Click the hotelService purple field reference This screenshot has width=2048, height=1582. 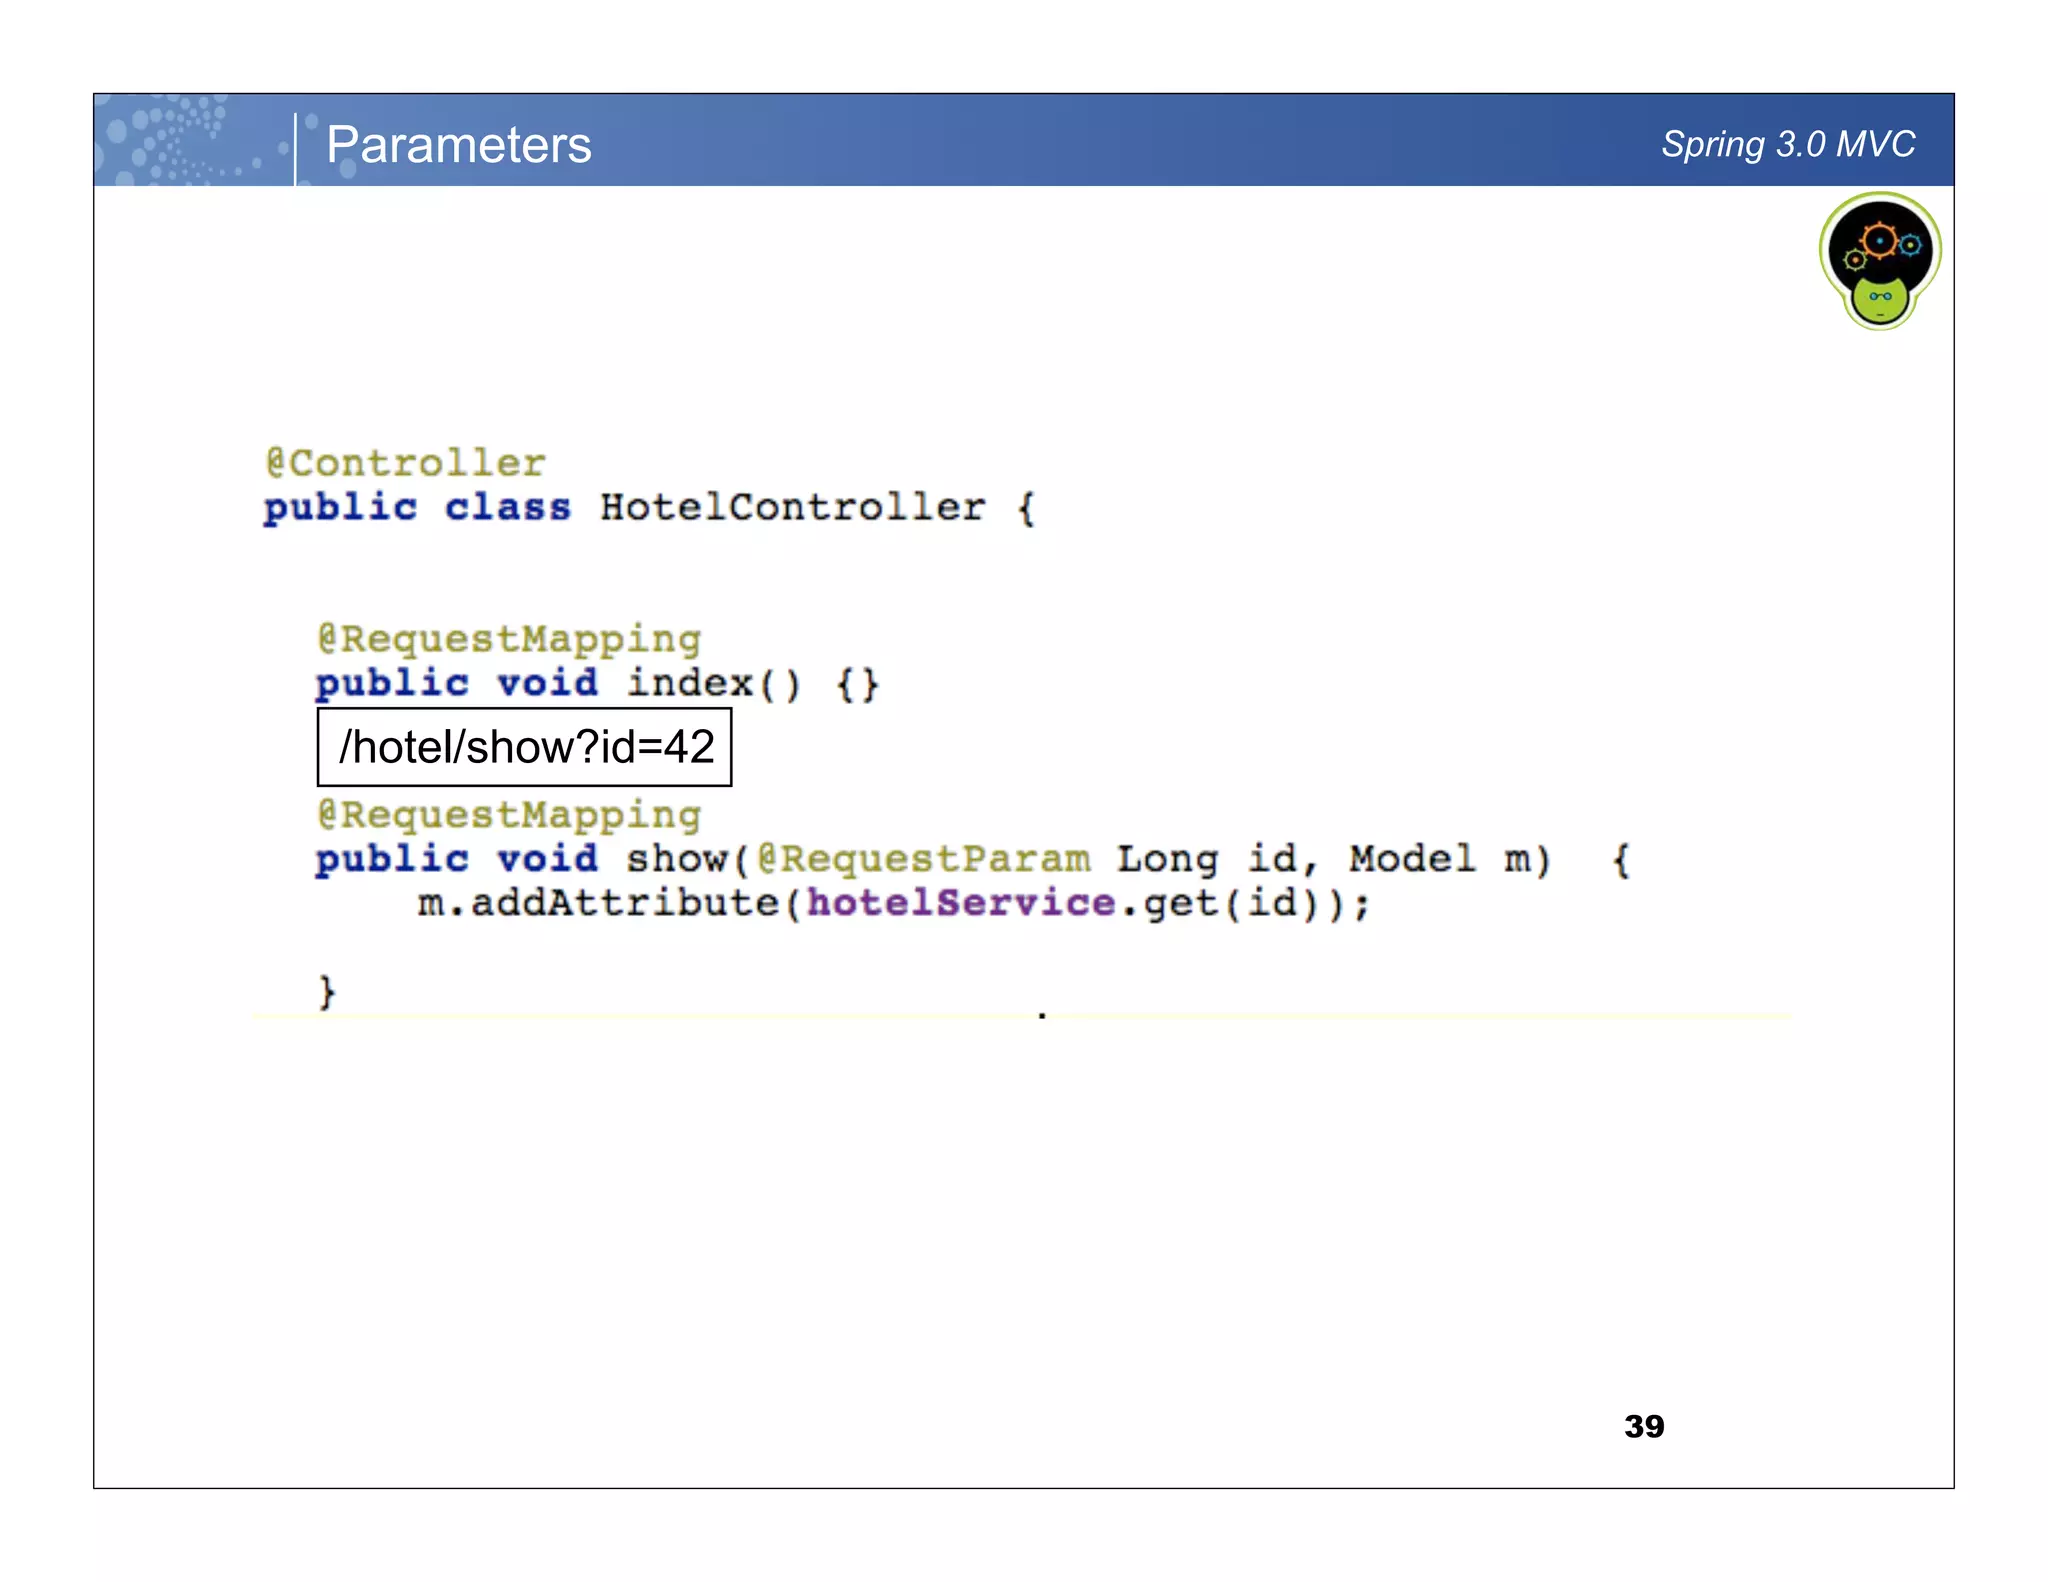click(960, 903)
